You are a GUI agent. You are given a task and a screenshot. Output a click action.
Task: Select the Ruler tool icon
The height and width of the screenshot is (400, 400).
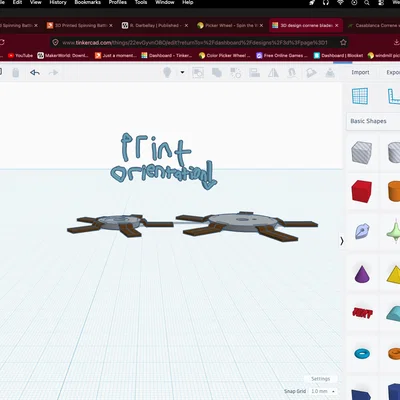[394, 96]
